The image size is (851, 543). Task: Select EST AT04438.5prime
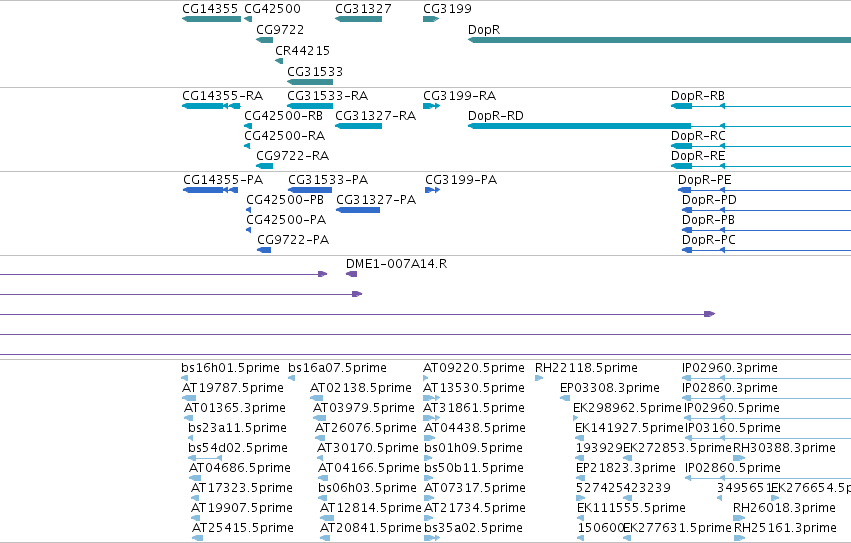coord(430,438)
